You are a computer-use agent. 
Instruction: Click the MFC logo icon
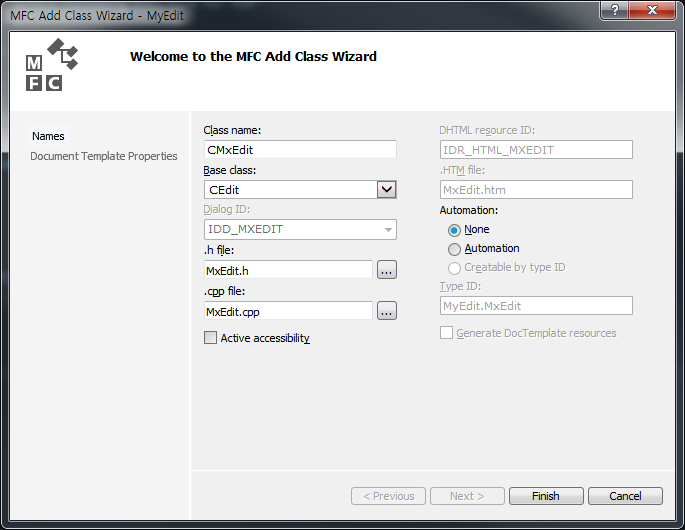click(x=52, y=65)
